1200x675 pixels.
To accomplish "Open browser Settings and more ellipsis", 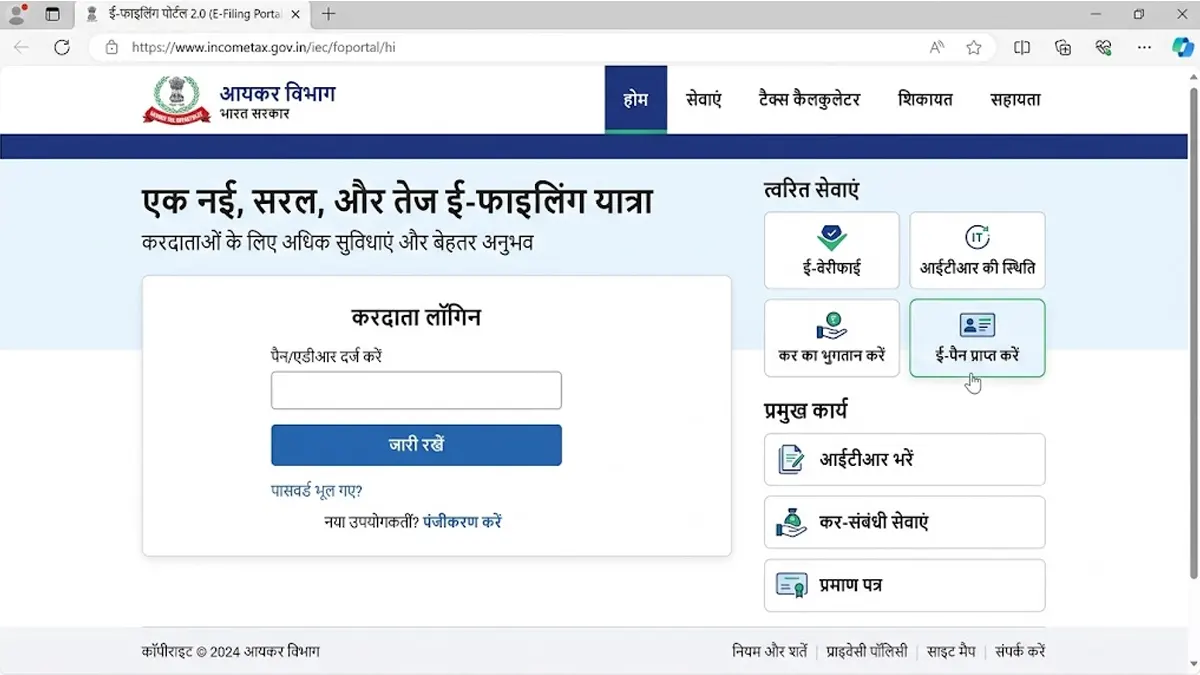I will coord(1145,47).
